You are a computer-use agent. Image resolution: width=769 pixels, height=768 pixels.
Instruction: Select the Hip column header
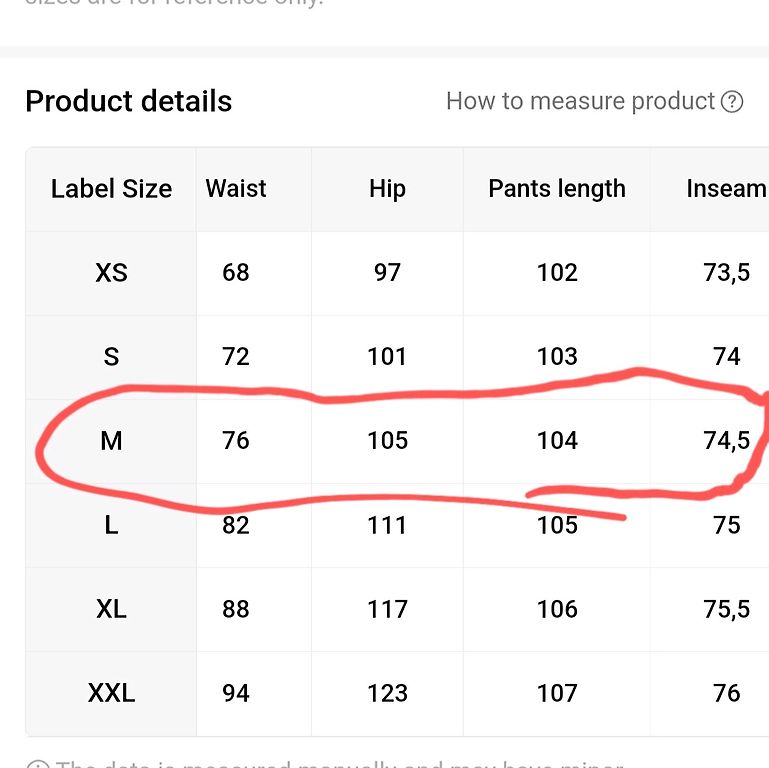(x=387, y=189)
